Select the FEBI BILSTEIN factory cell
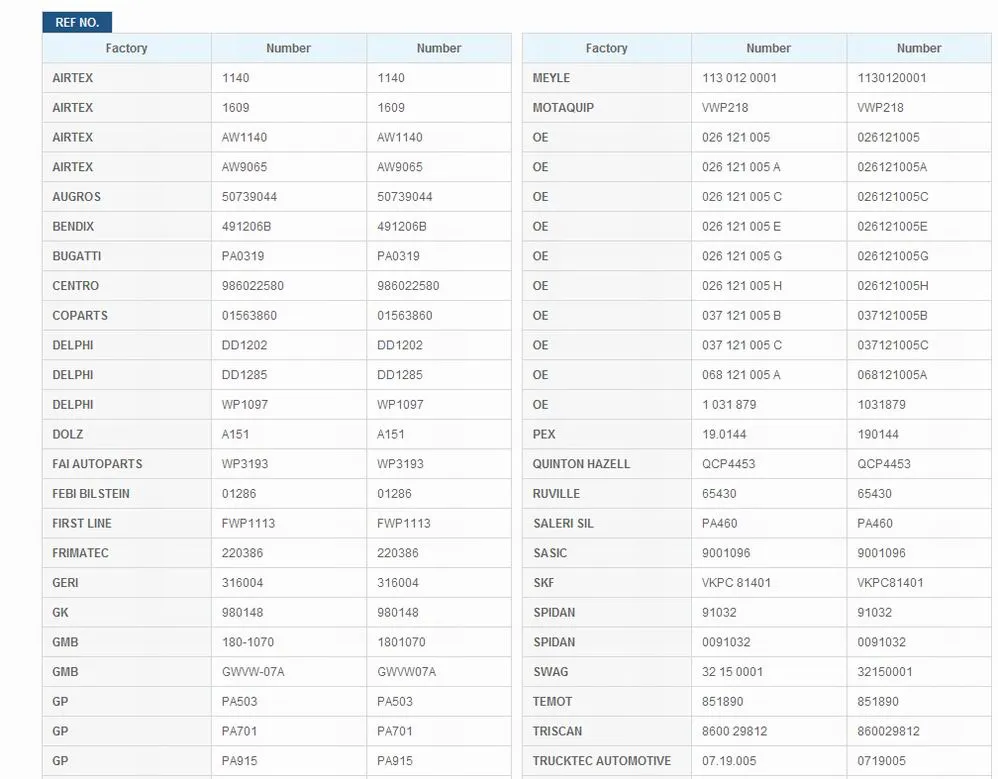 click(91, 494)
